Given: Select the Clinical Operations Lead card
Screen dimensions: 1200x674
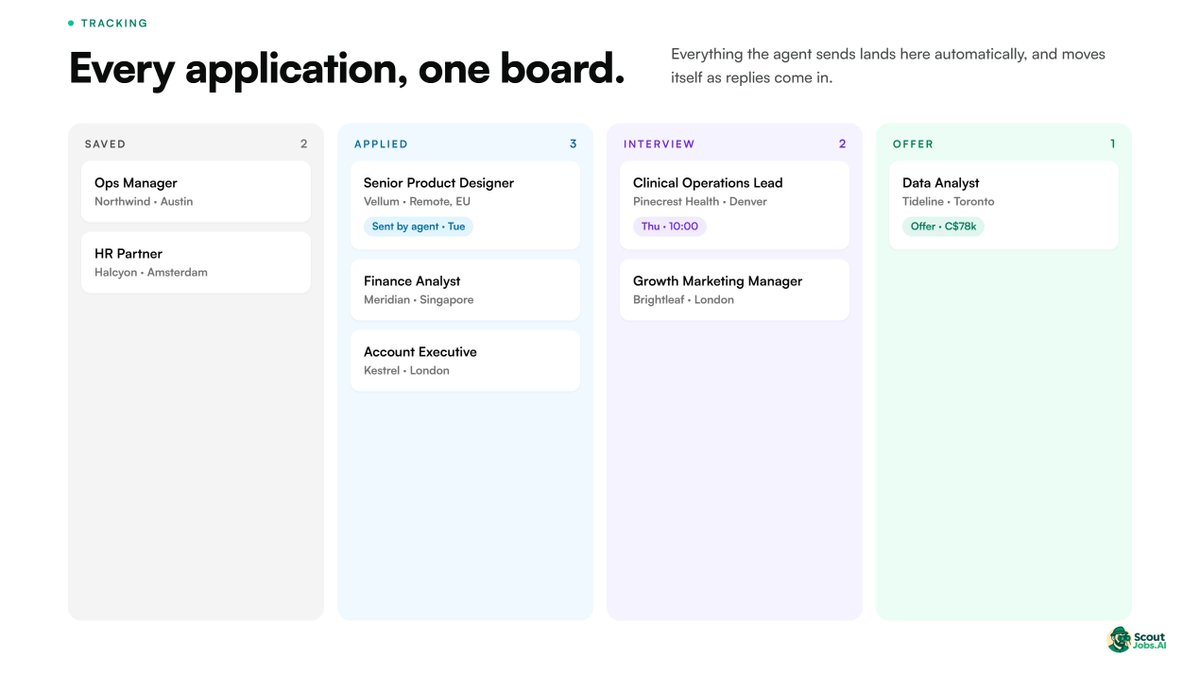Looking at the screenshot, I should [x=734, y=206].
